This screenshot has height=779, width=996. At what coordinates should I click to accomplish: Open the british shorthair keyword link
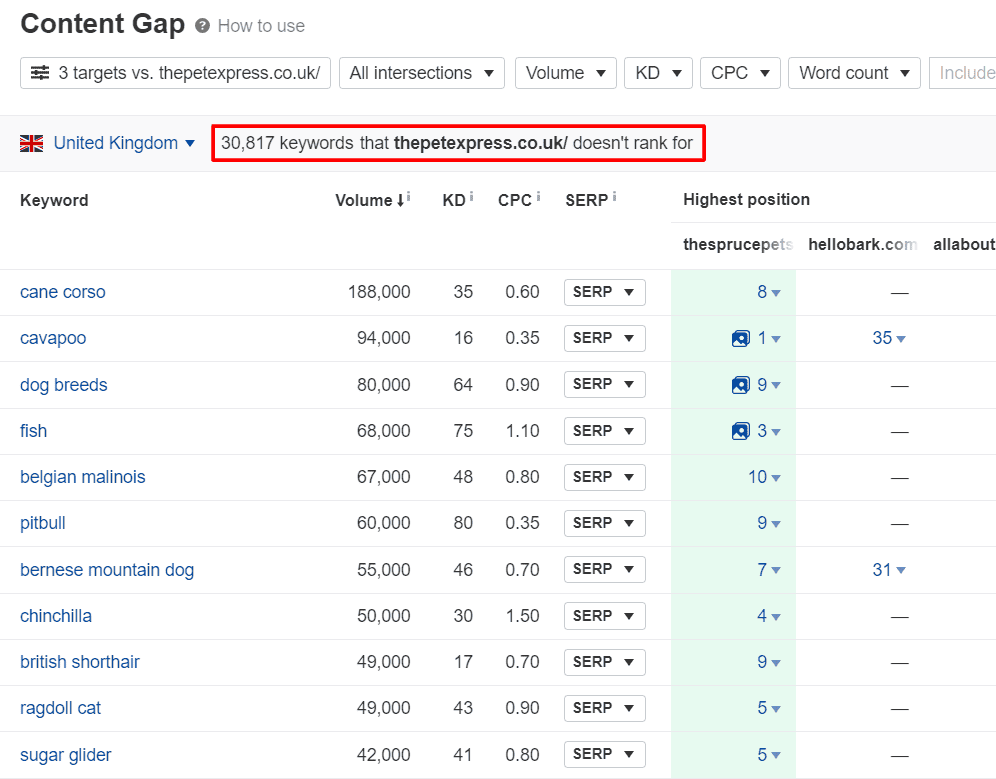point(79,662)
